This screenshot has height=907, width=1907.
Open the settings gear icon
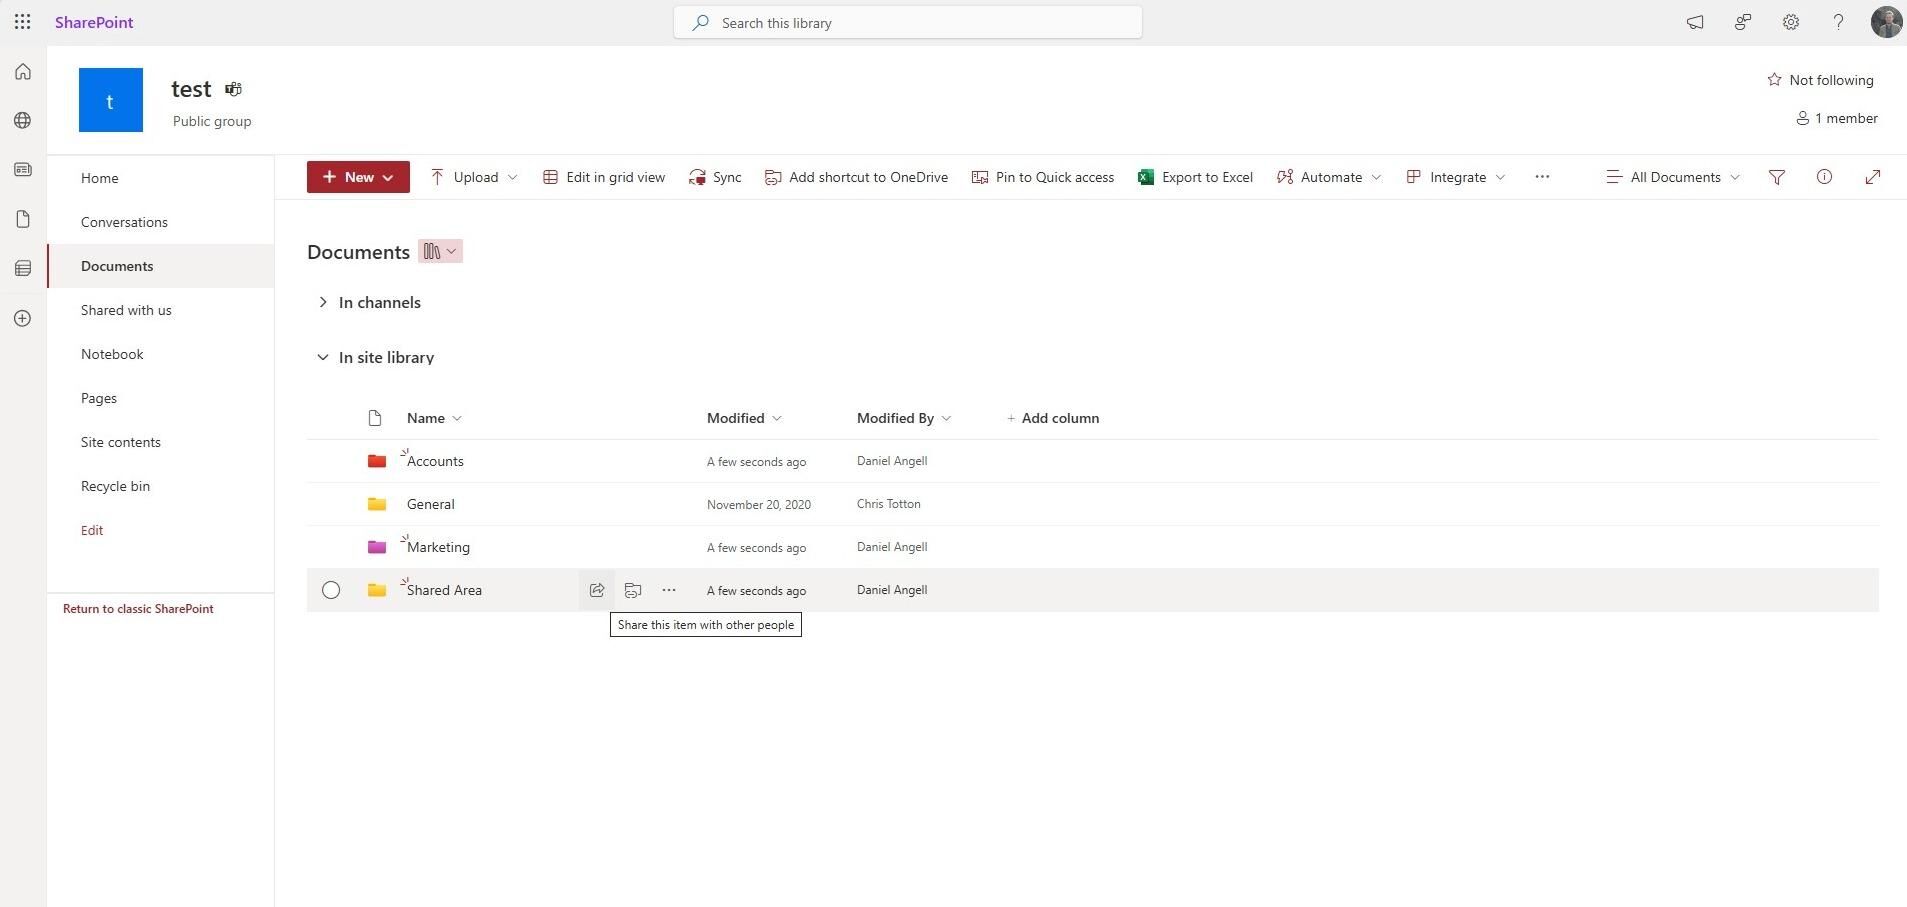1791,22
